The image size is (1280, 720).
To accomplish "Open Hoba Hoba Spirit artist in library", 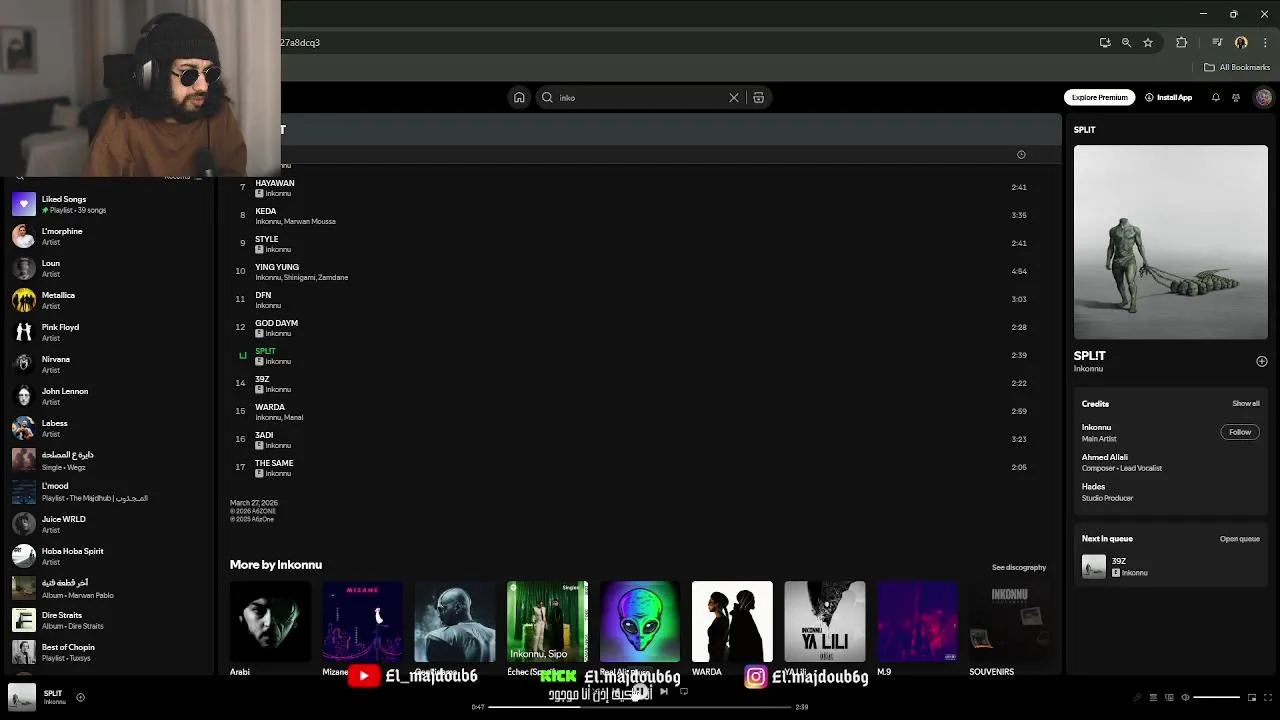I will [x=110, y=556].
